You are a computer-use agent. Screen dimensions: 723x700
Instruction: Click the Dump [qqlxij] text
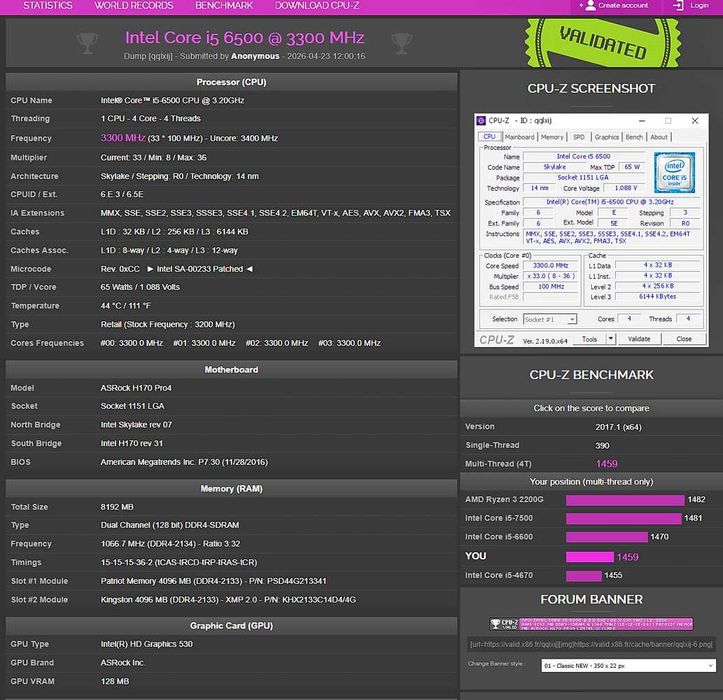click(x=148, y=56)
